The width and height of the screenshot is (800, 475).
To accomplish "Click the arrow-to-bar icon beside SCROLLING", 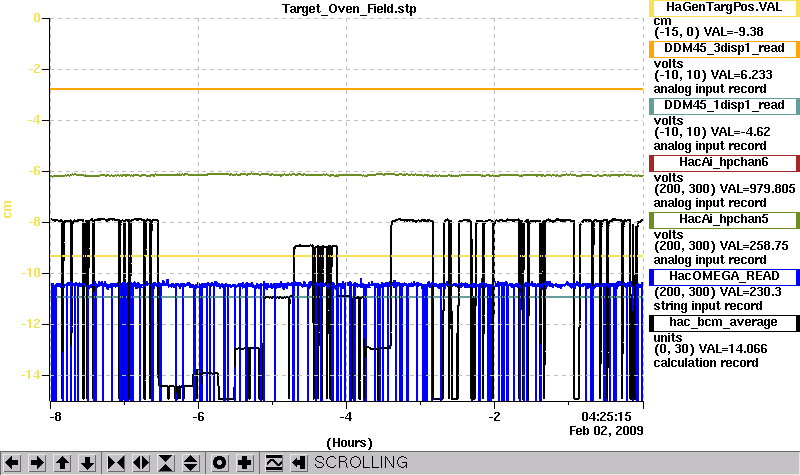I will pos(299,463).
